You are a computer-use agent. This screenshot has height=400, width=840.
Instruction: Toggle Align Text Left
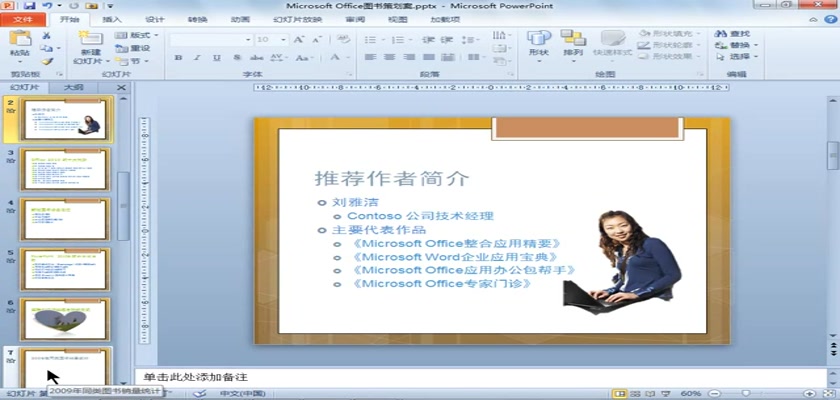click(x=371, y=57)
